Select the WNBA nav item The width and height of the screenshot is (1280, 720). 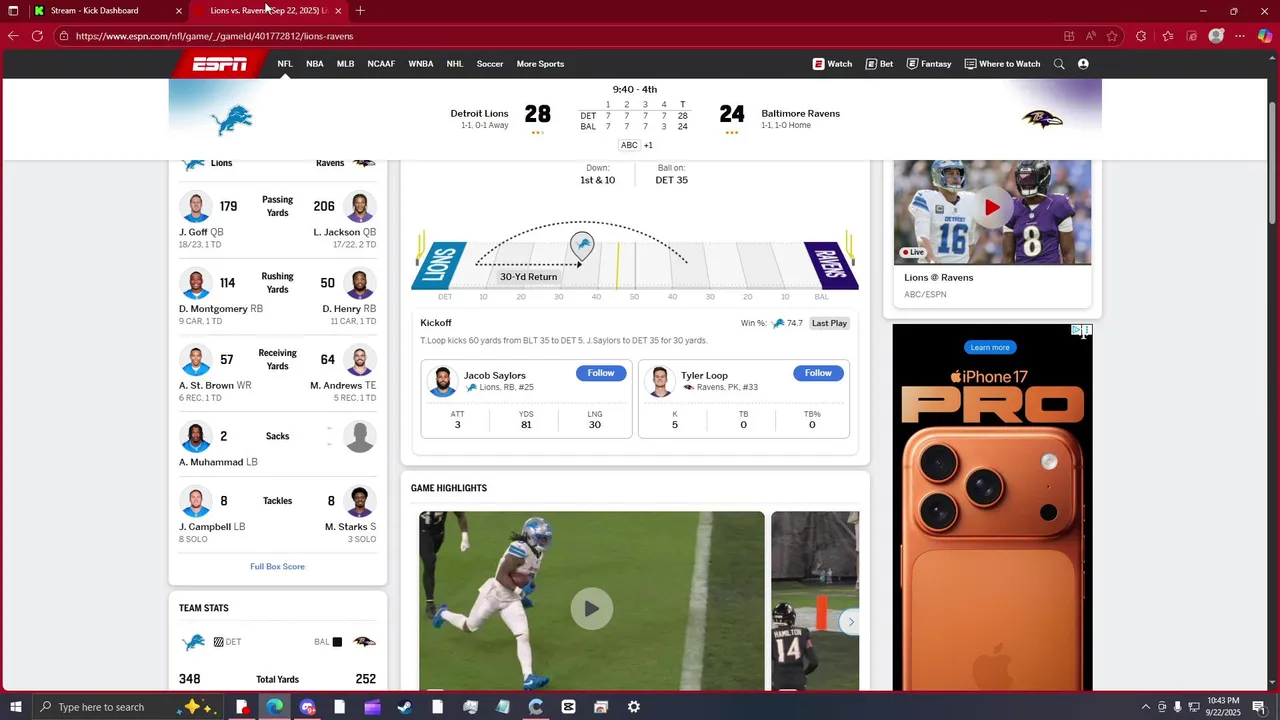click(x=421, y=64)
